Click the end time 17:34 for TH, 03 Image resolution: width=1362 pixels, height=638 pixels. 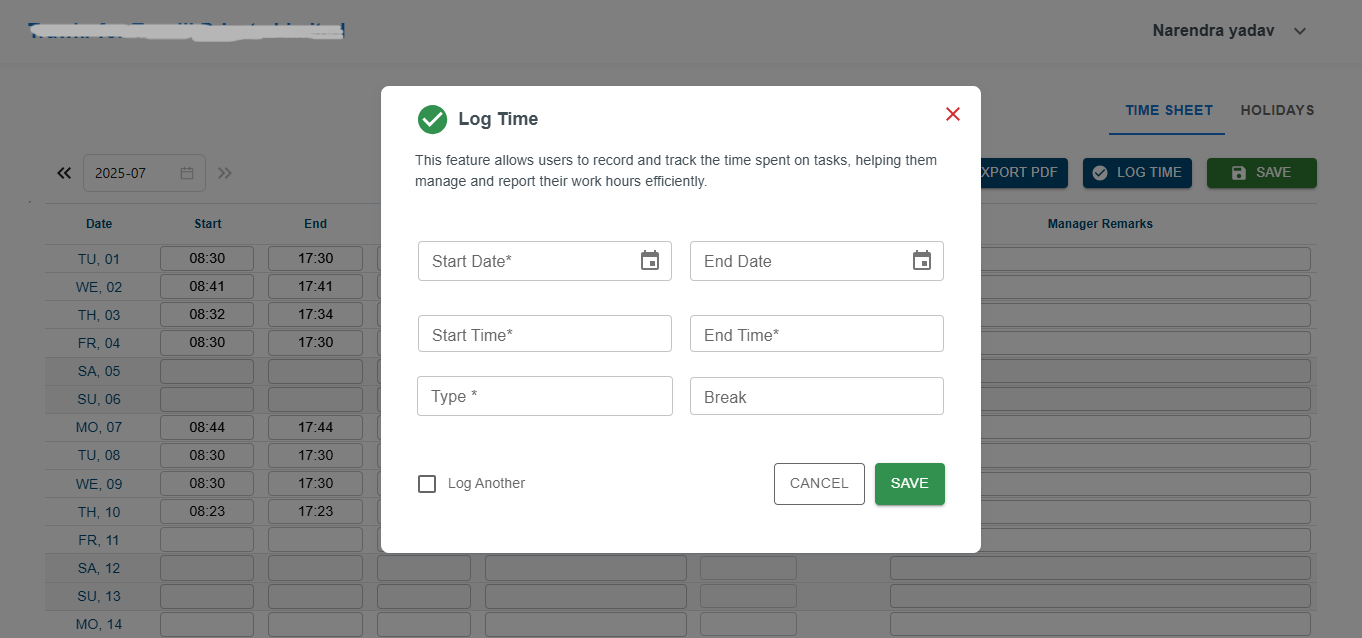pyautogui.click(x=315, y=314)
